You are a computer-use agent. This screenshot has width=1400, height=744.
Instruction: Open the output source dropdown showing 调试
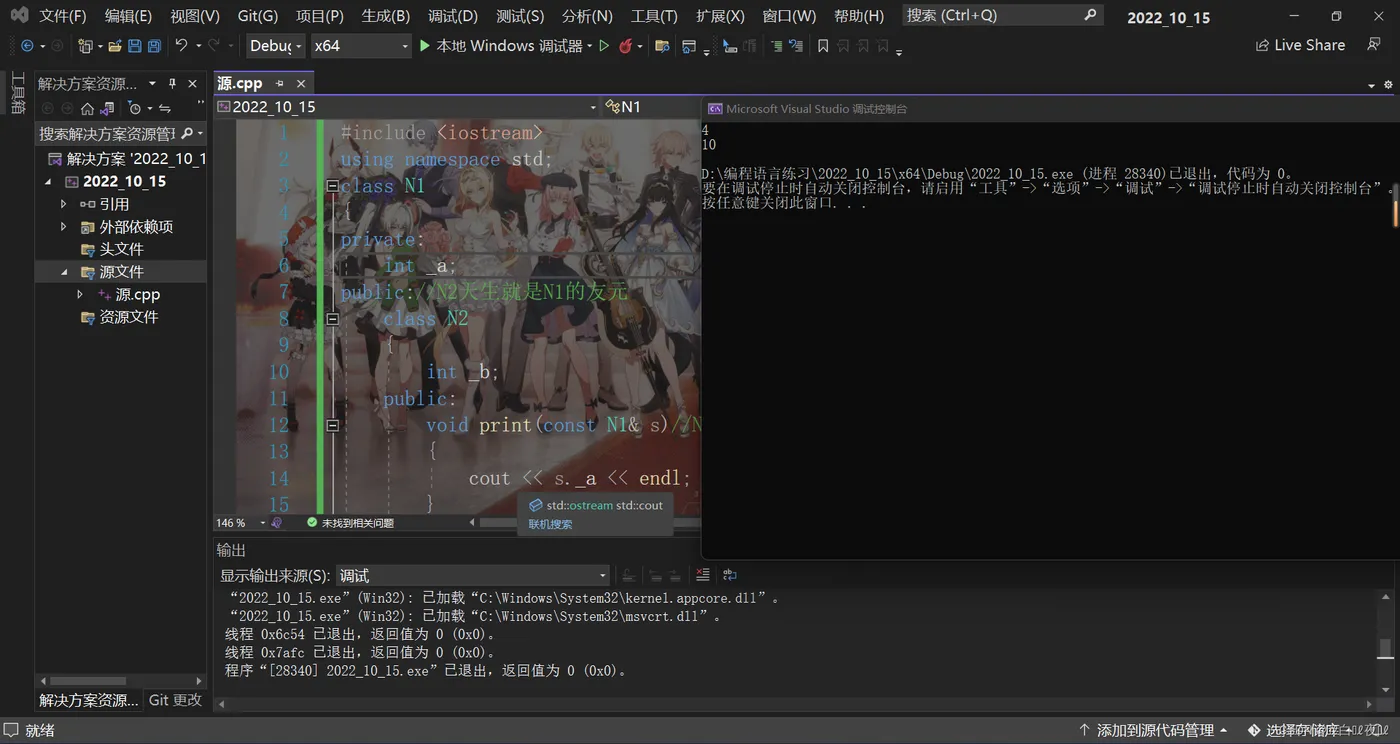pos(473,576)
